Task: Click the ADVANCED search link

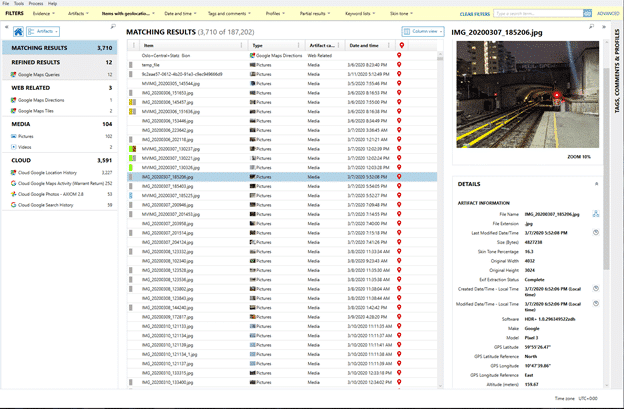Action: [x=608, y=14]
